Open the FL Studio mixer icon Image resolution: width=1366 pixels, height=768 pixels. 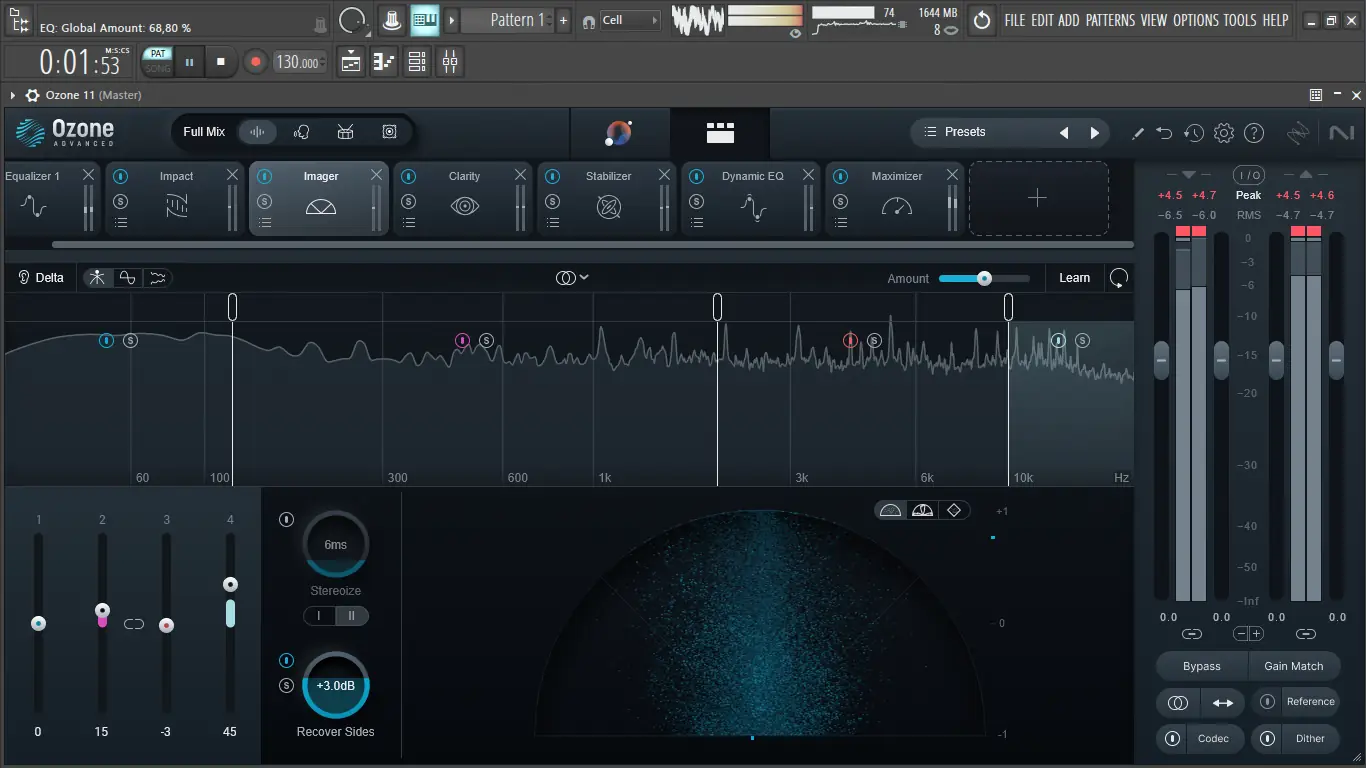tap(450, 62)
